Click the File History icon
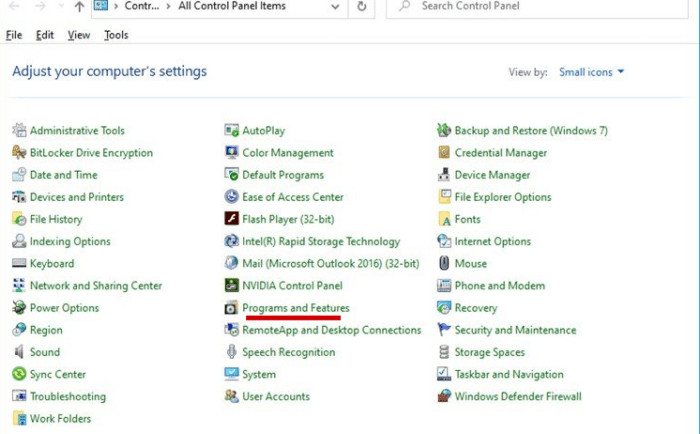Image resolution: width=700 pixels, height=434 pixels. point(19,219)
